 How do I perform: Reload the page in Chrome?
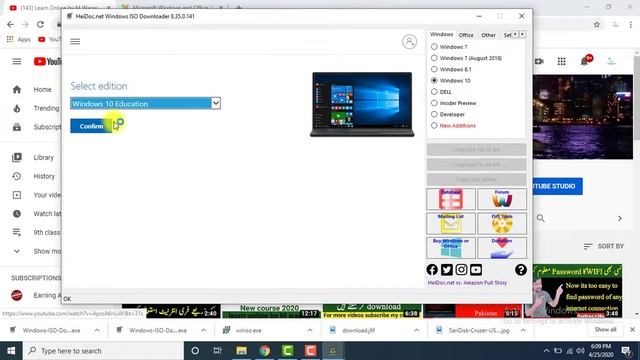tap(40, 24)
